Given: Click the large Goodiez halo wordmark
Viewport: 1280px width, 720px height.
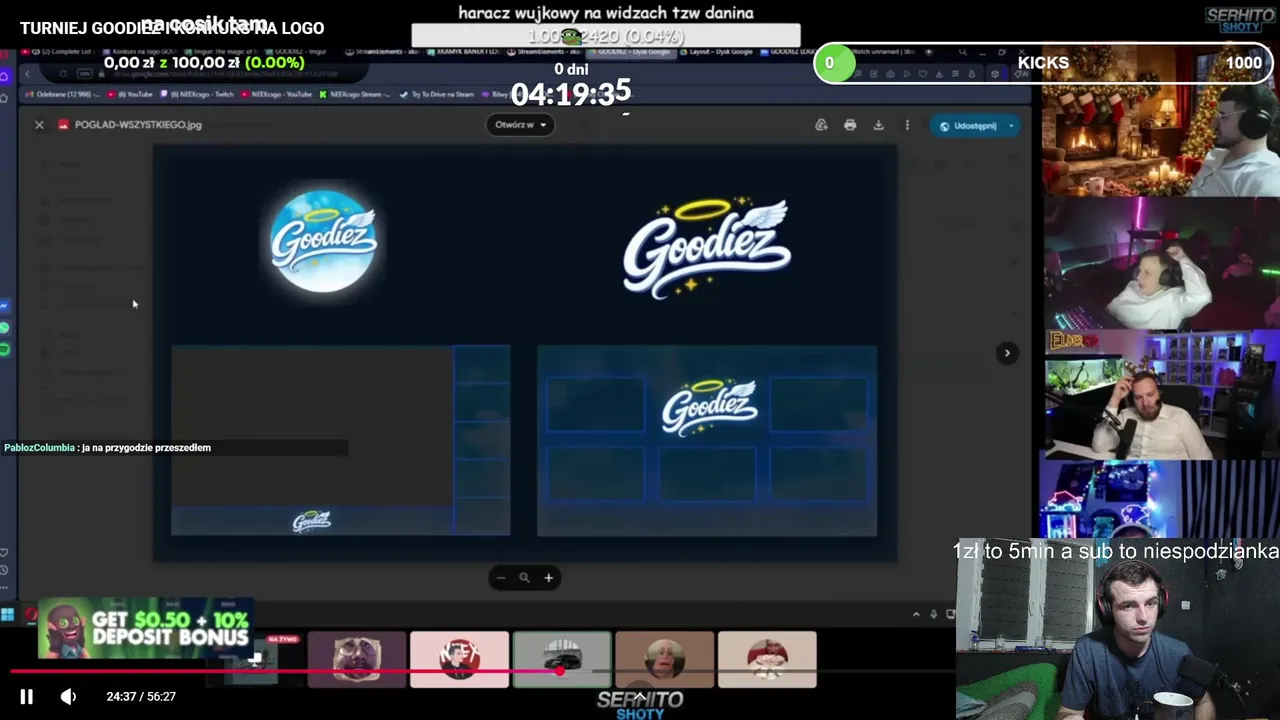Looking at the screenshot, I should (706, 249).
